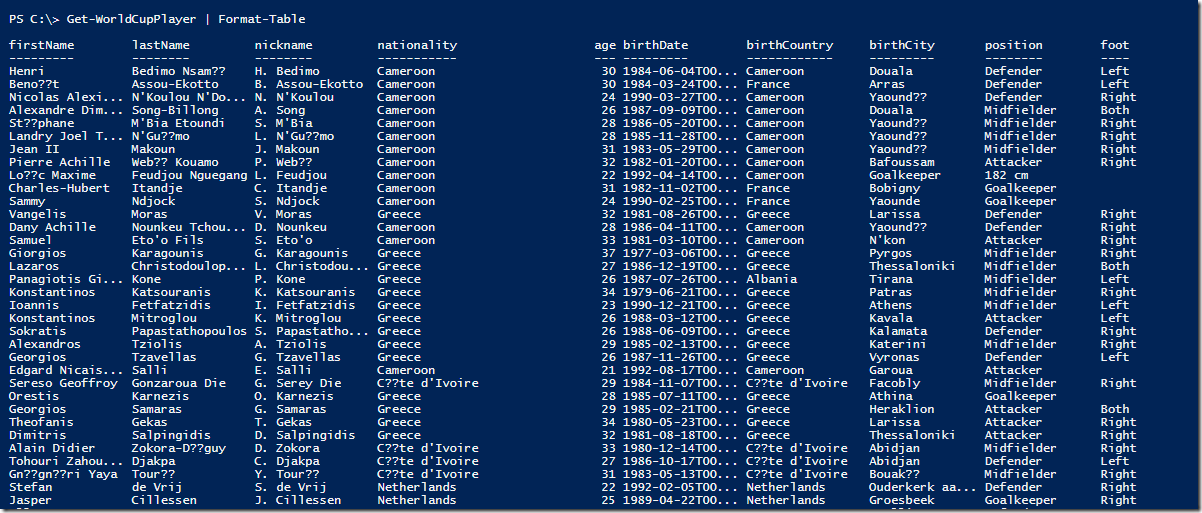Click last name Song-Billong

(x=175, y=110)
